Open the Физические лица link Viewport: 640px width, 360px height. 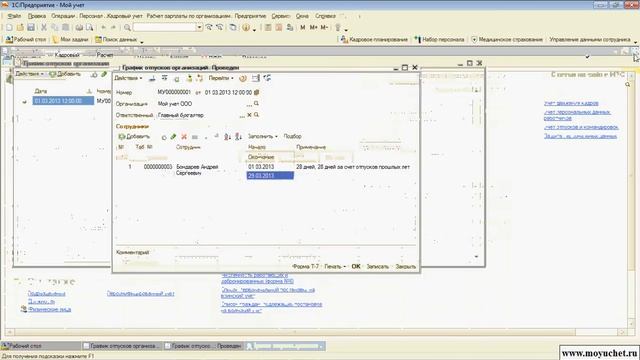click(x=50, y=309)
